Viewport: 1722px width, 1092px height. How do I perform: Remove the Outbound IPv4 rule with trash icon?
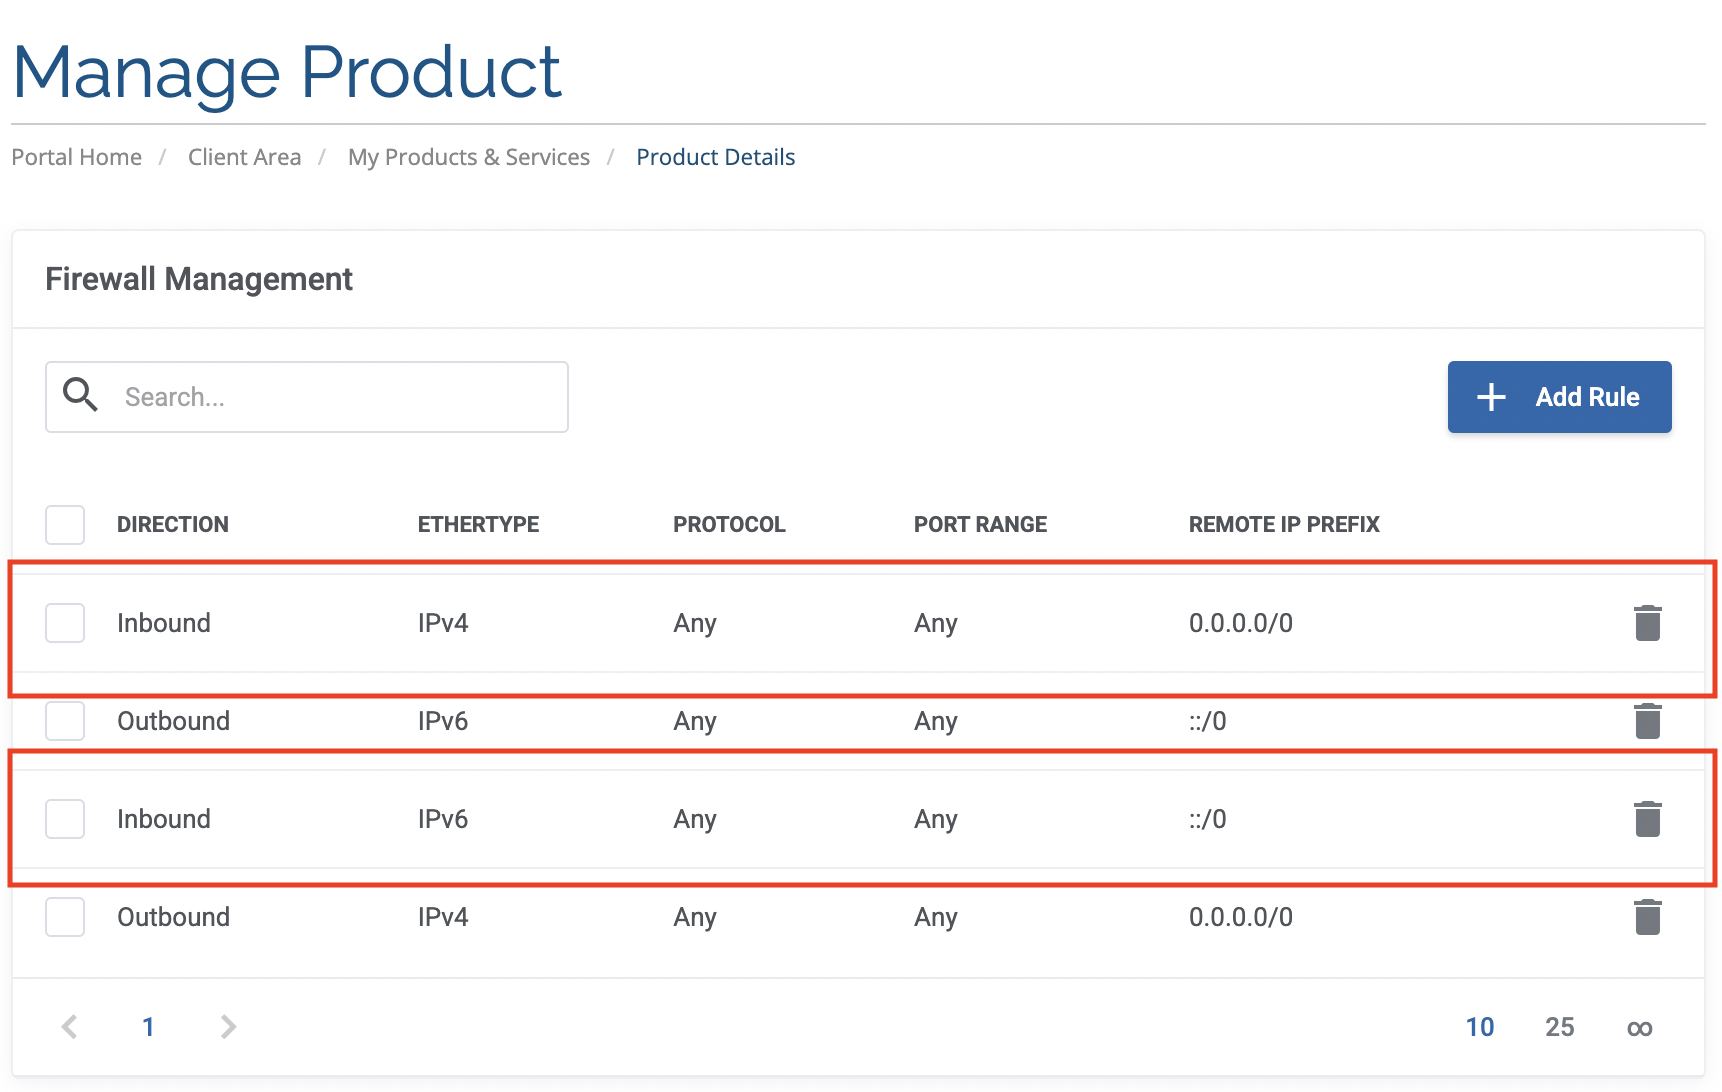[x=1647, y=917]
